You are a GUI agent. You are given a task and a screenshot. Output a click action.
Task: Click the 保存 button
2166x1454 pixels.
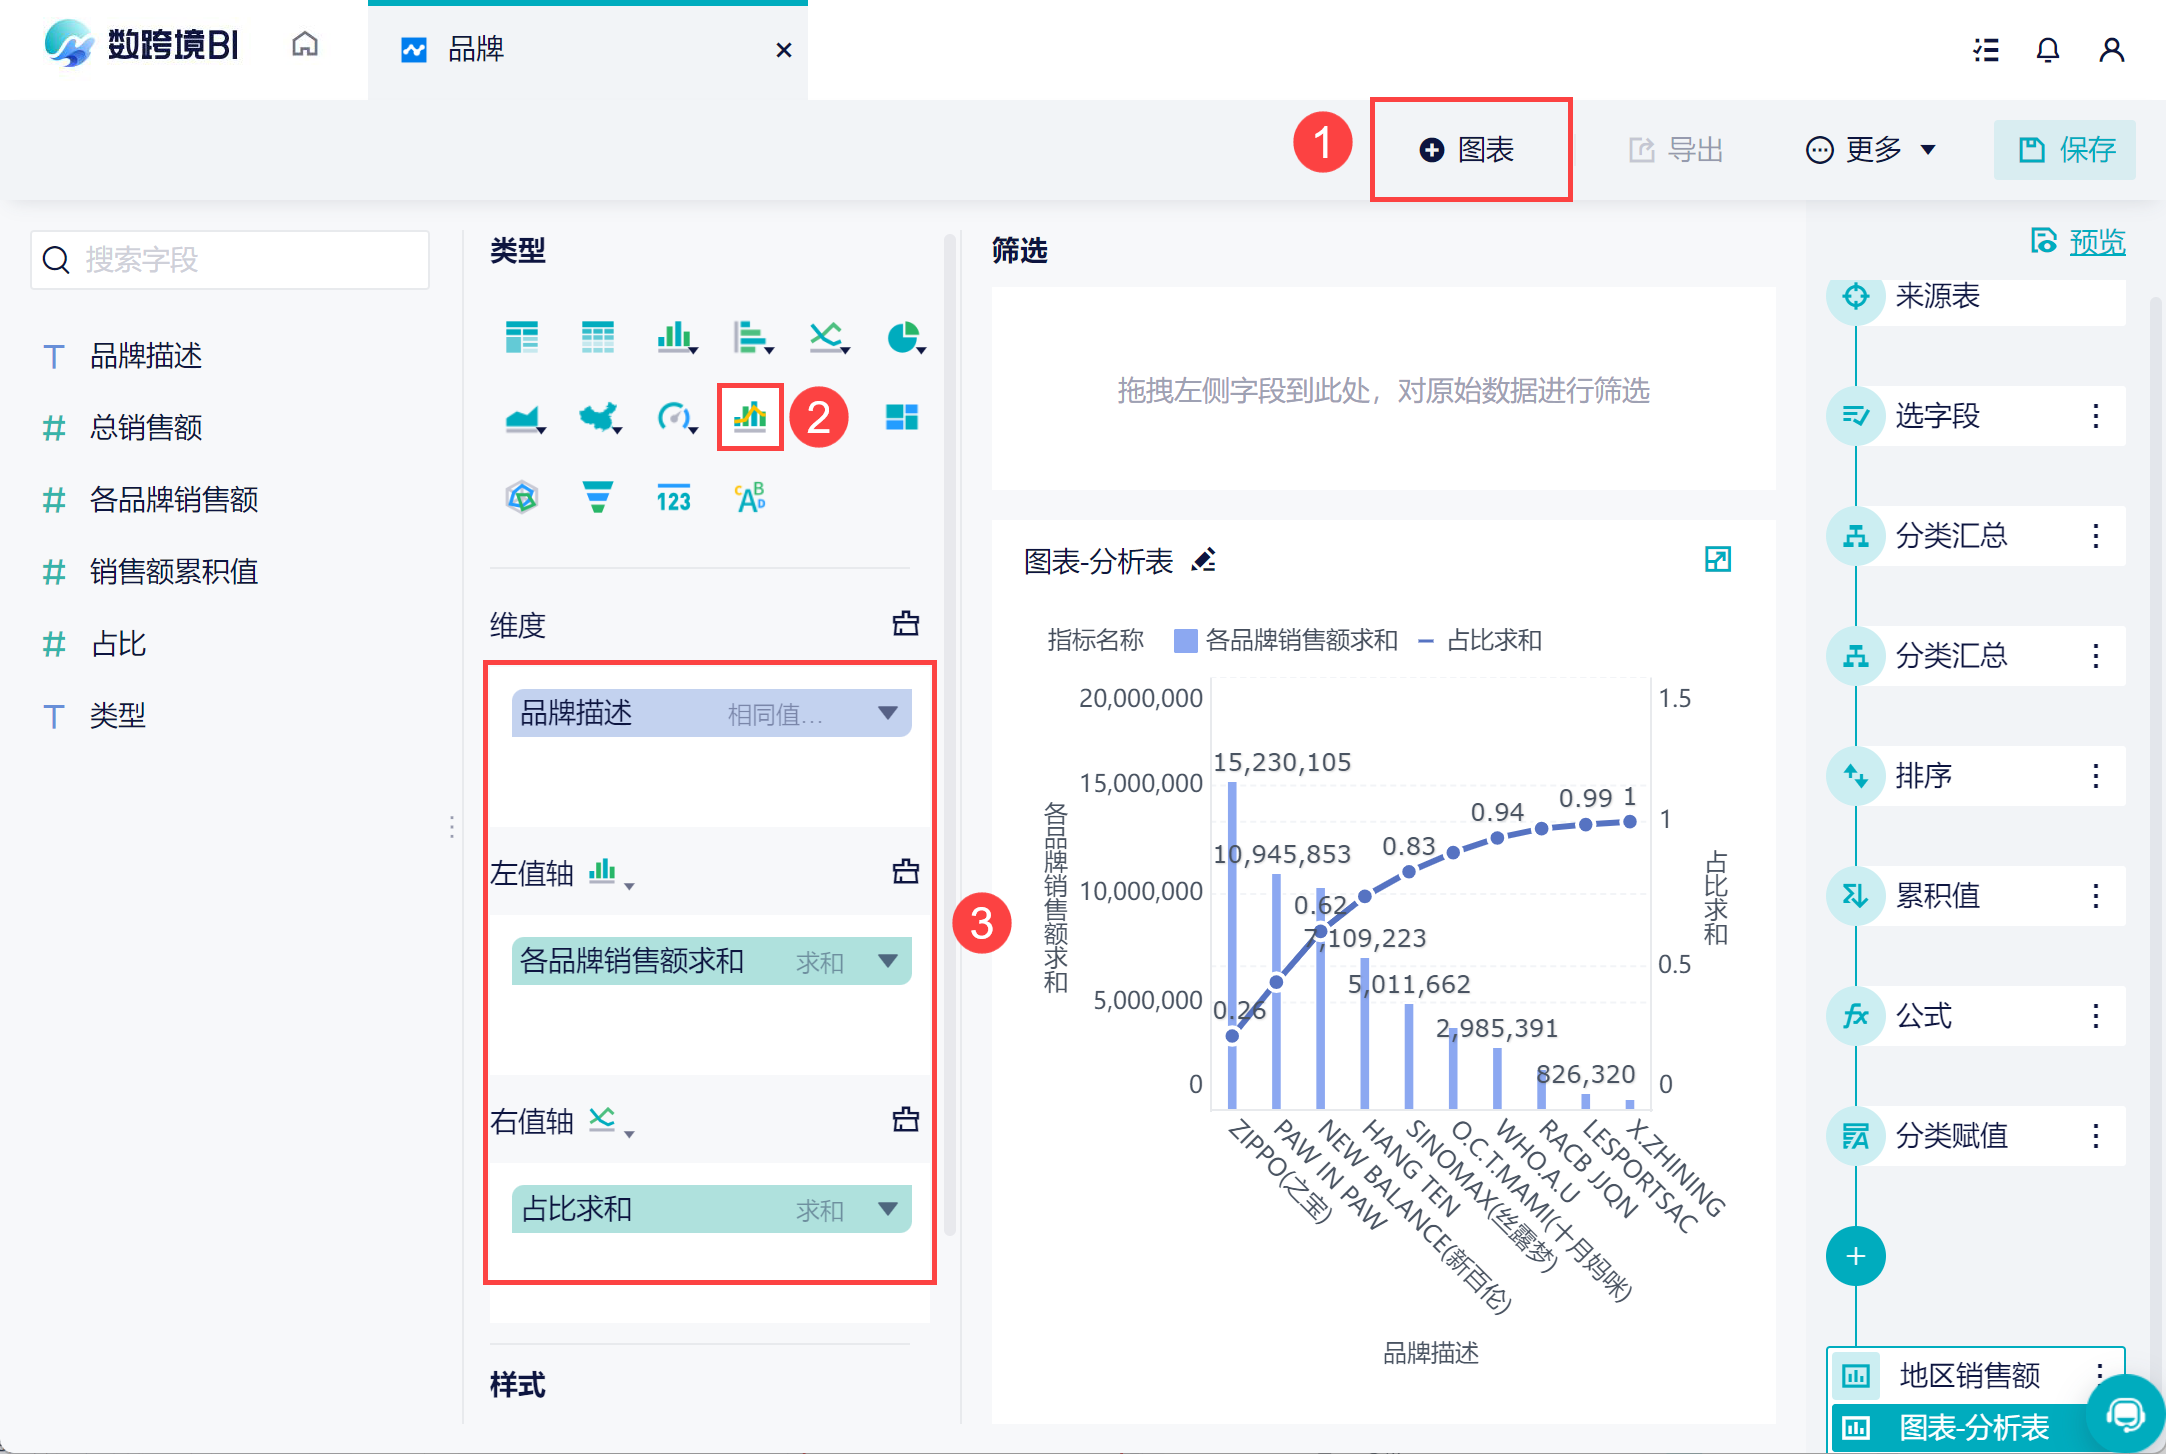pos(2065,150)
